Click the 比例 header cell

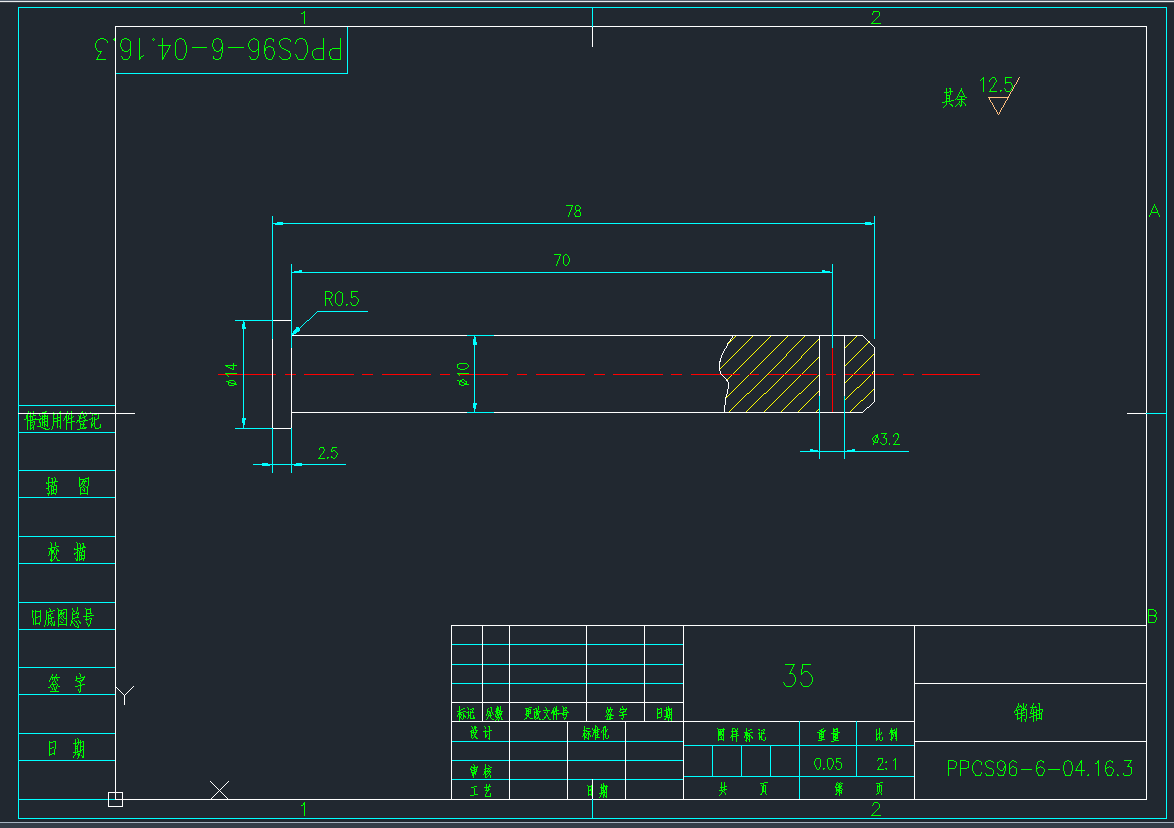886,734
